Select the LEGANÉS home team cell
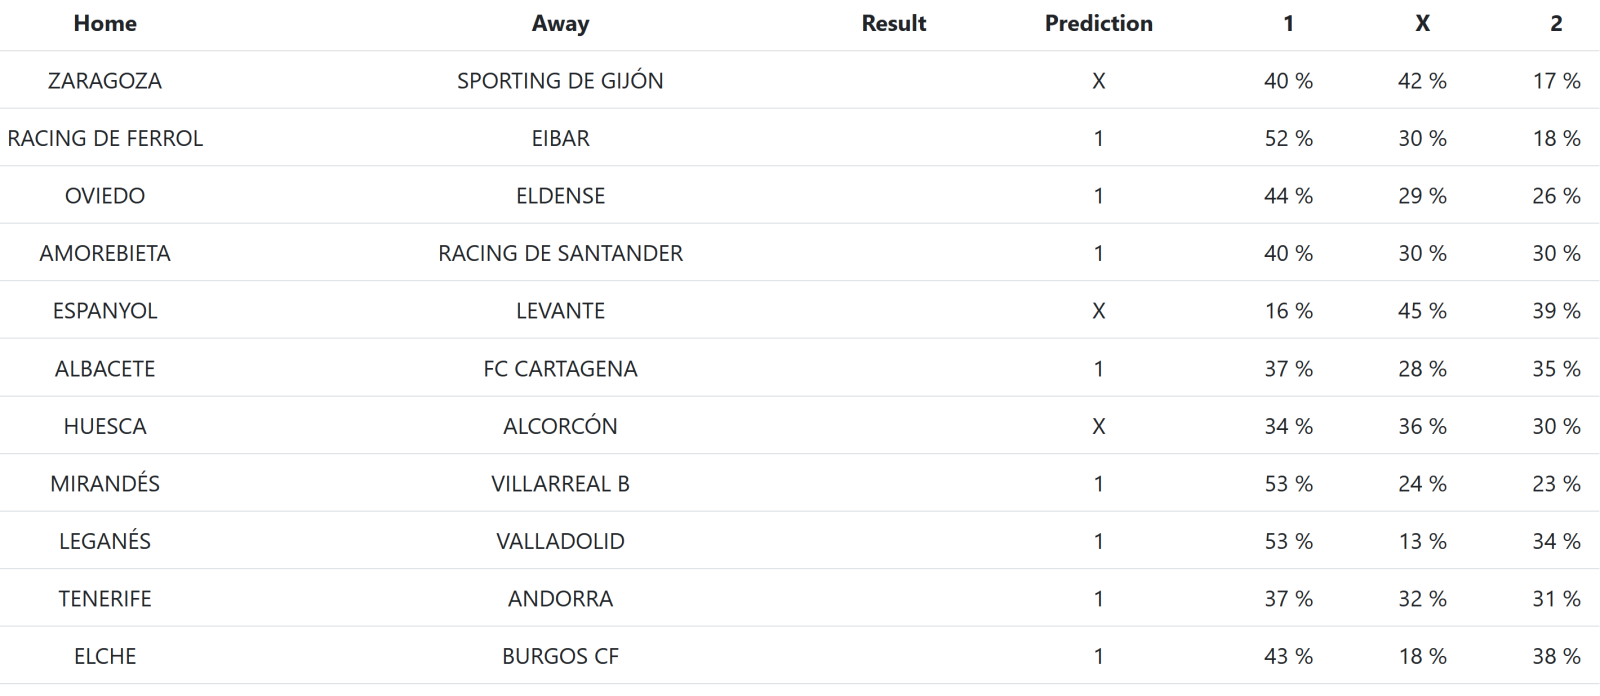The image size is (1600, 696). tap(105, 541)
